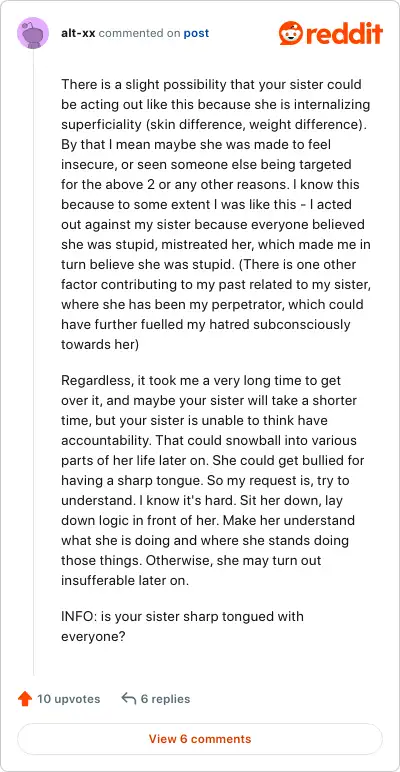Viewport: 400px width, 772px height.
Task: Click the orange upvote arrow icon
Action: (25, 699)
